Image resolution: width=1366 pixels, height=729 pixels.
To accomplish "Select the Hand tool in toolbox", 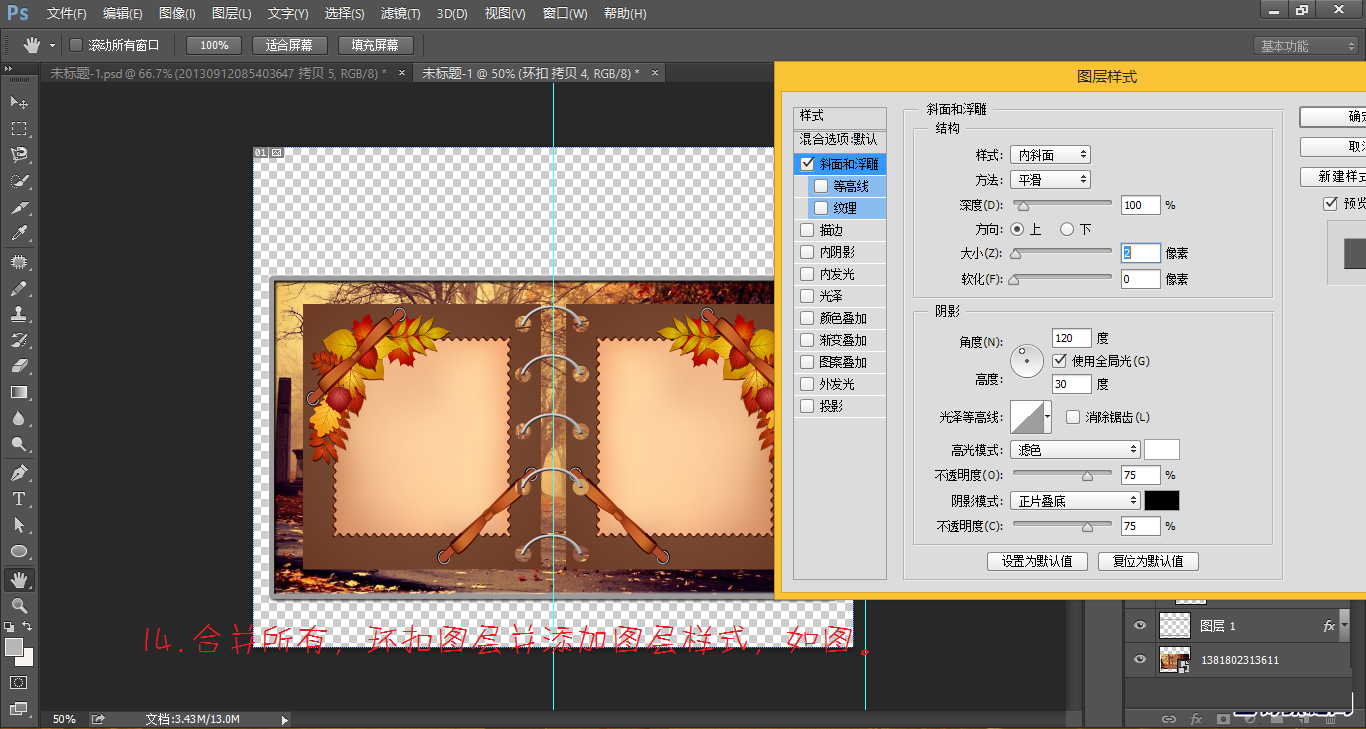I will pos(19,579).
